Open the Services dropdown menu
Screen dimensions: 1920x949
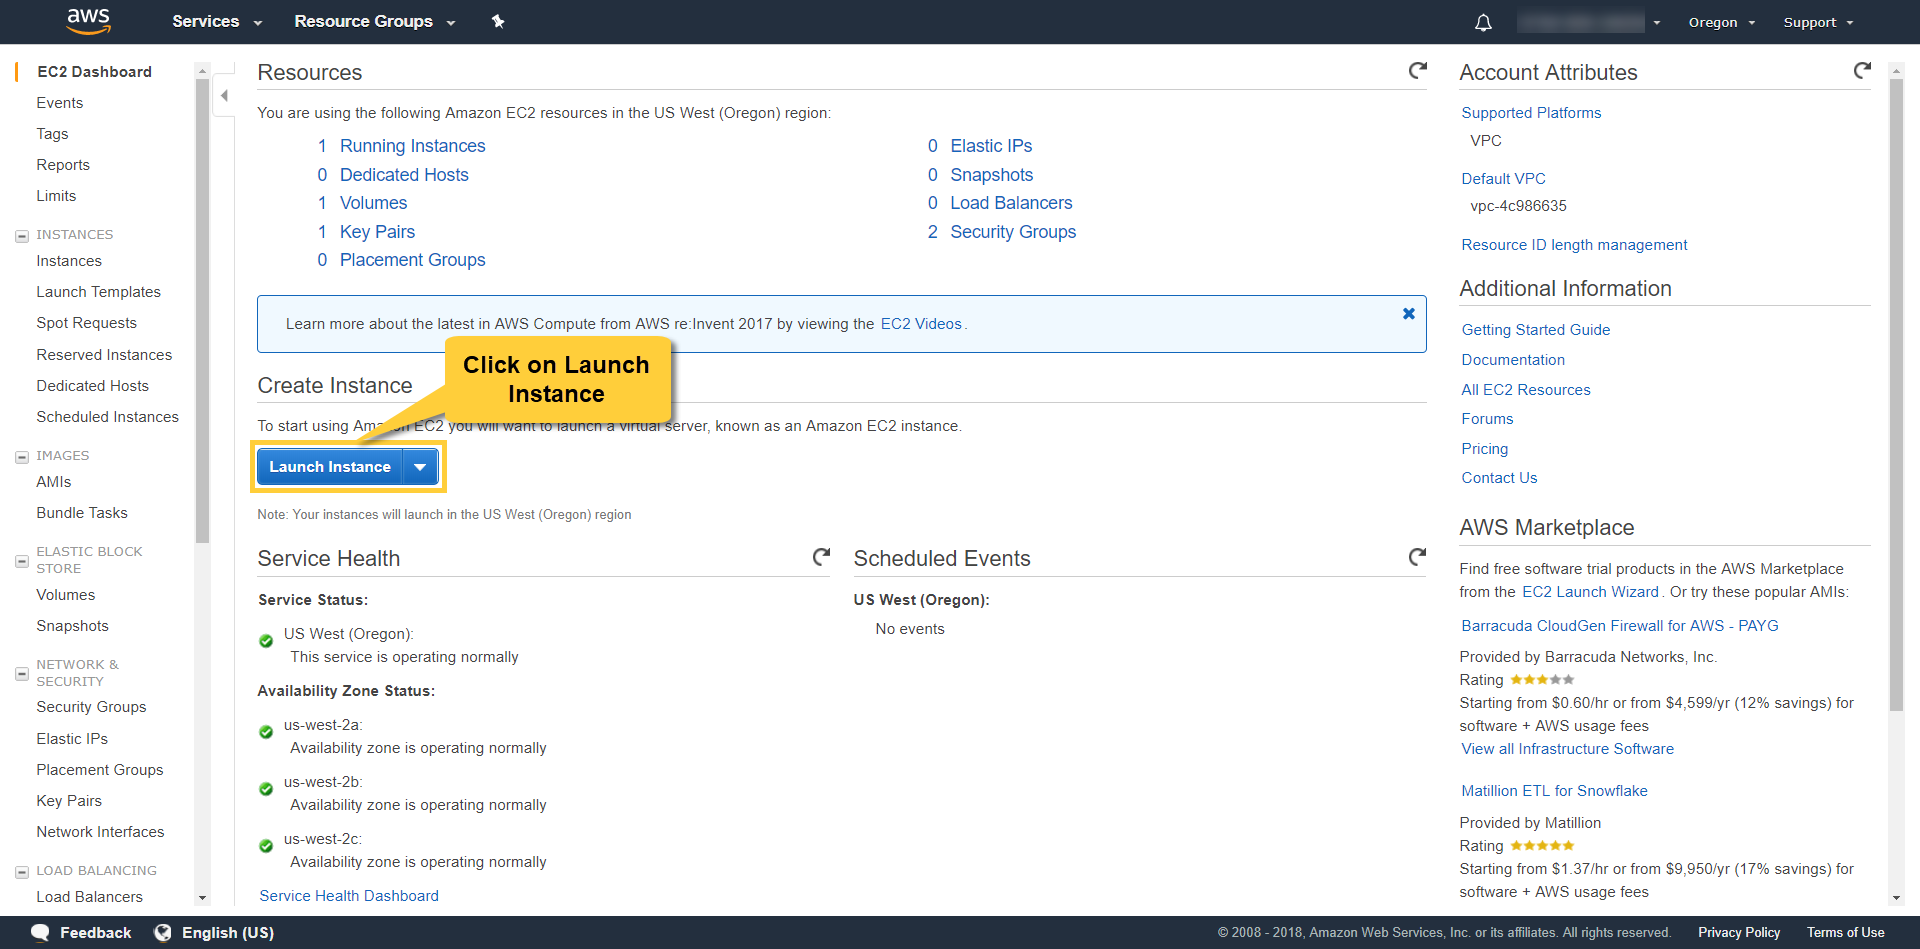[x=216, y=21]
